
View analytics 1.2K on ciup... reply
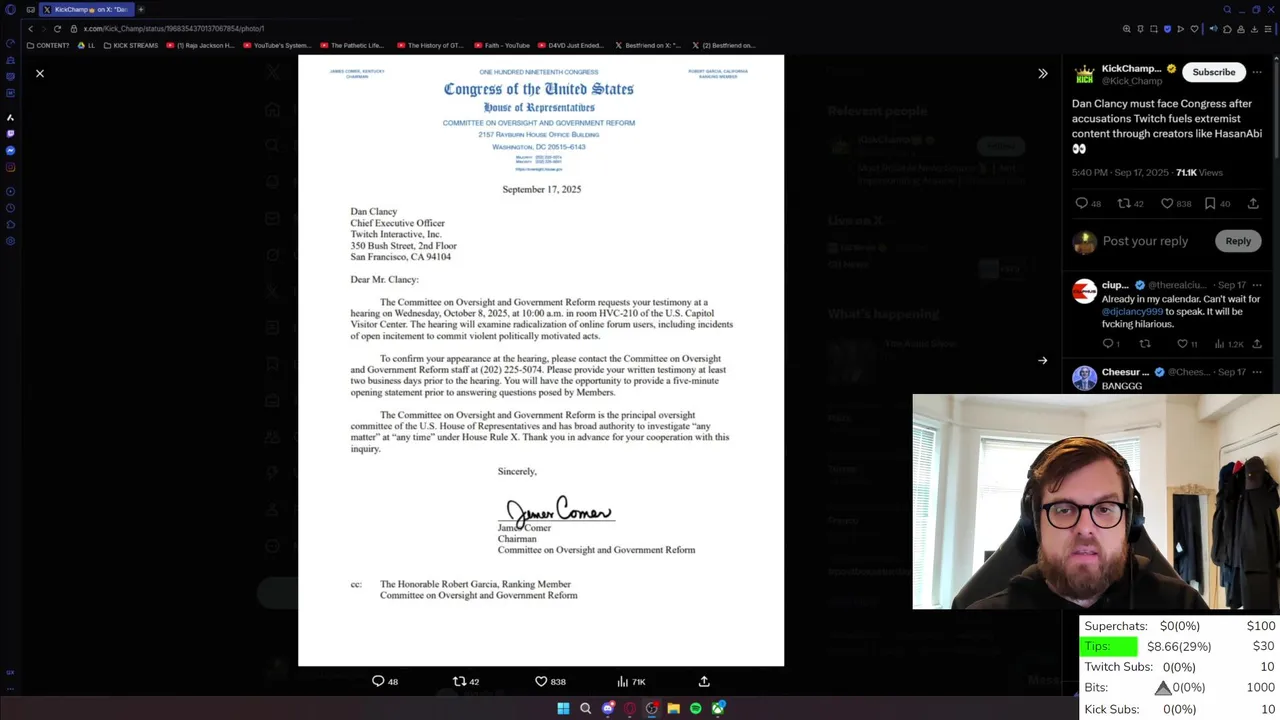[1229, 344]
